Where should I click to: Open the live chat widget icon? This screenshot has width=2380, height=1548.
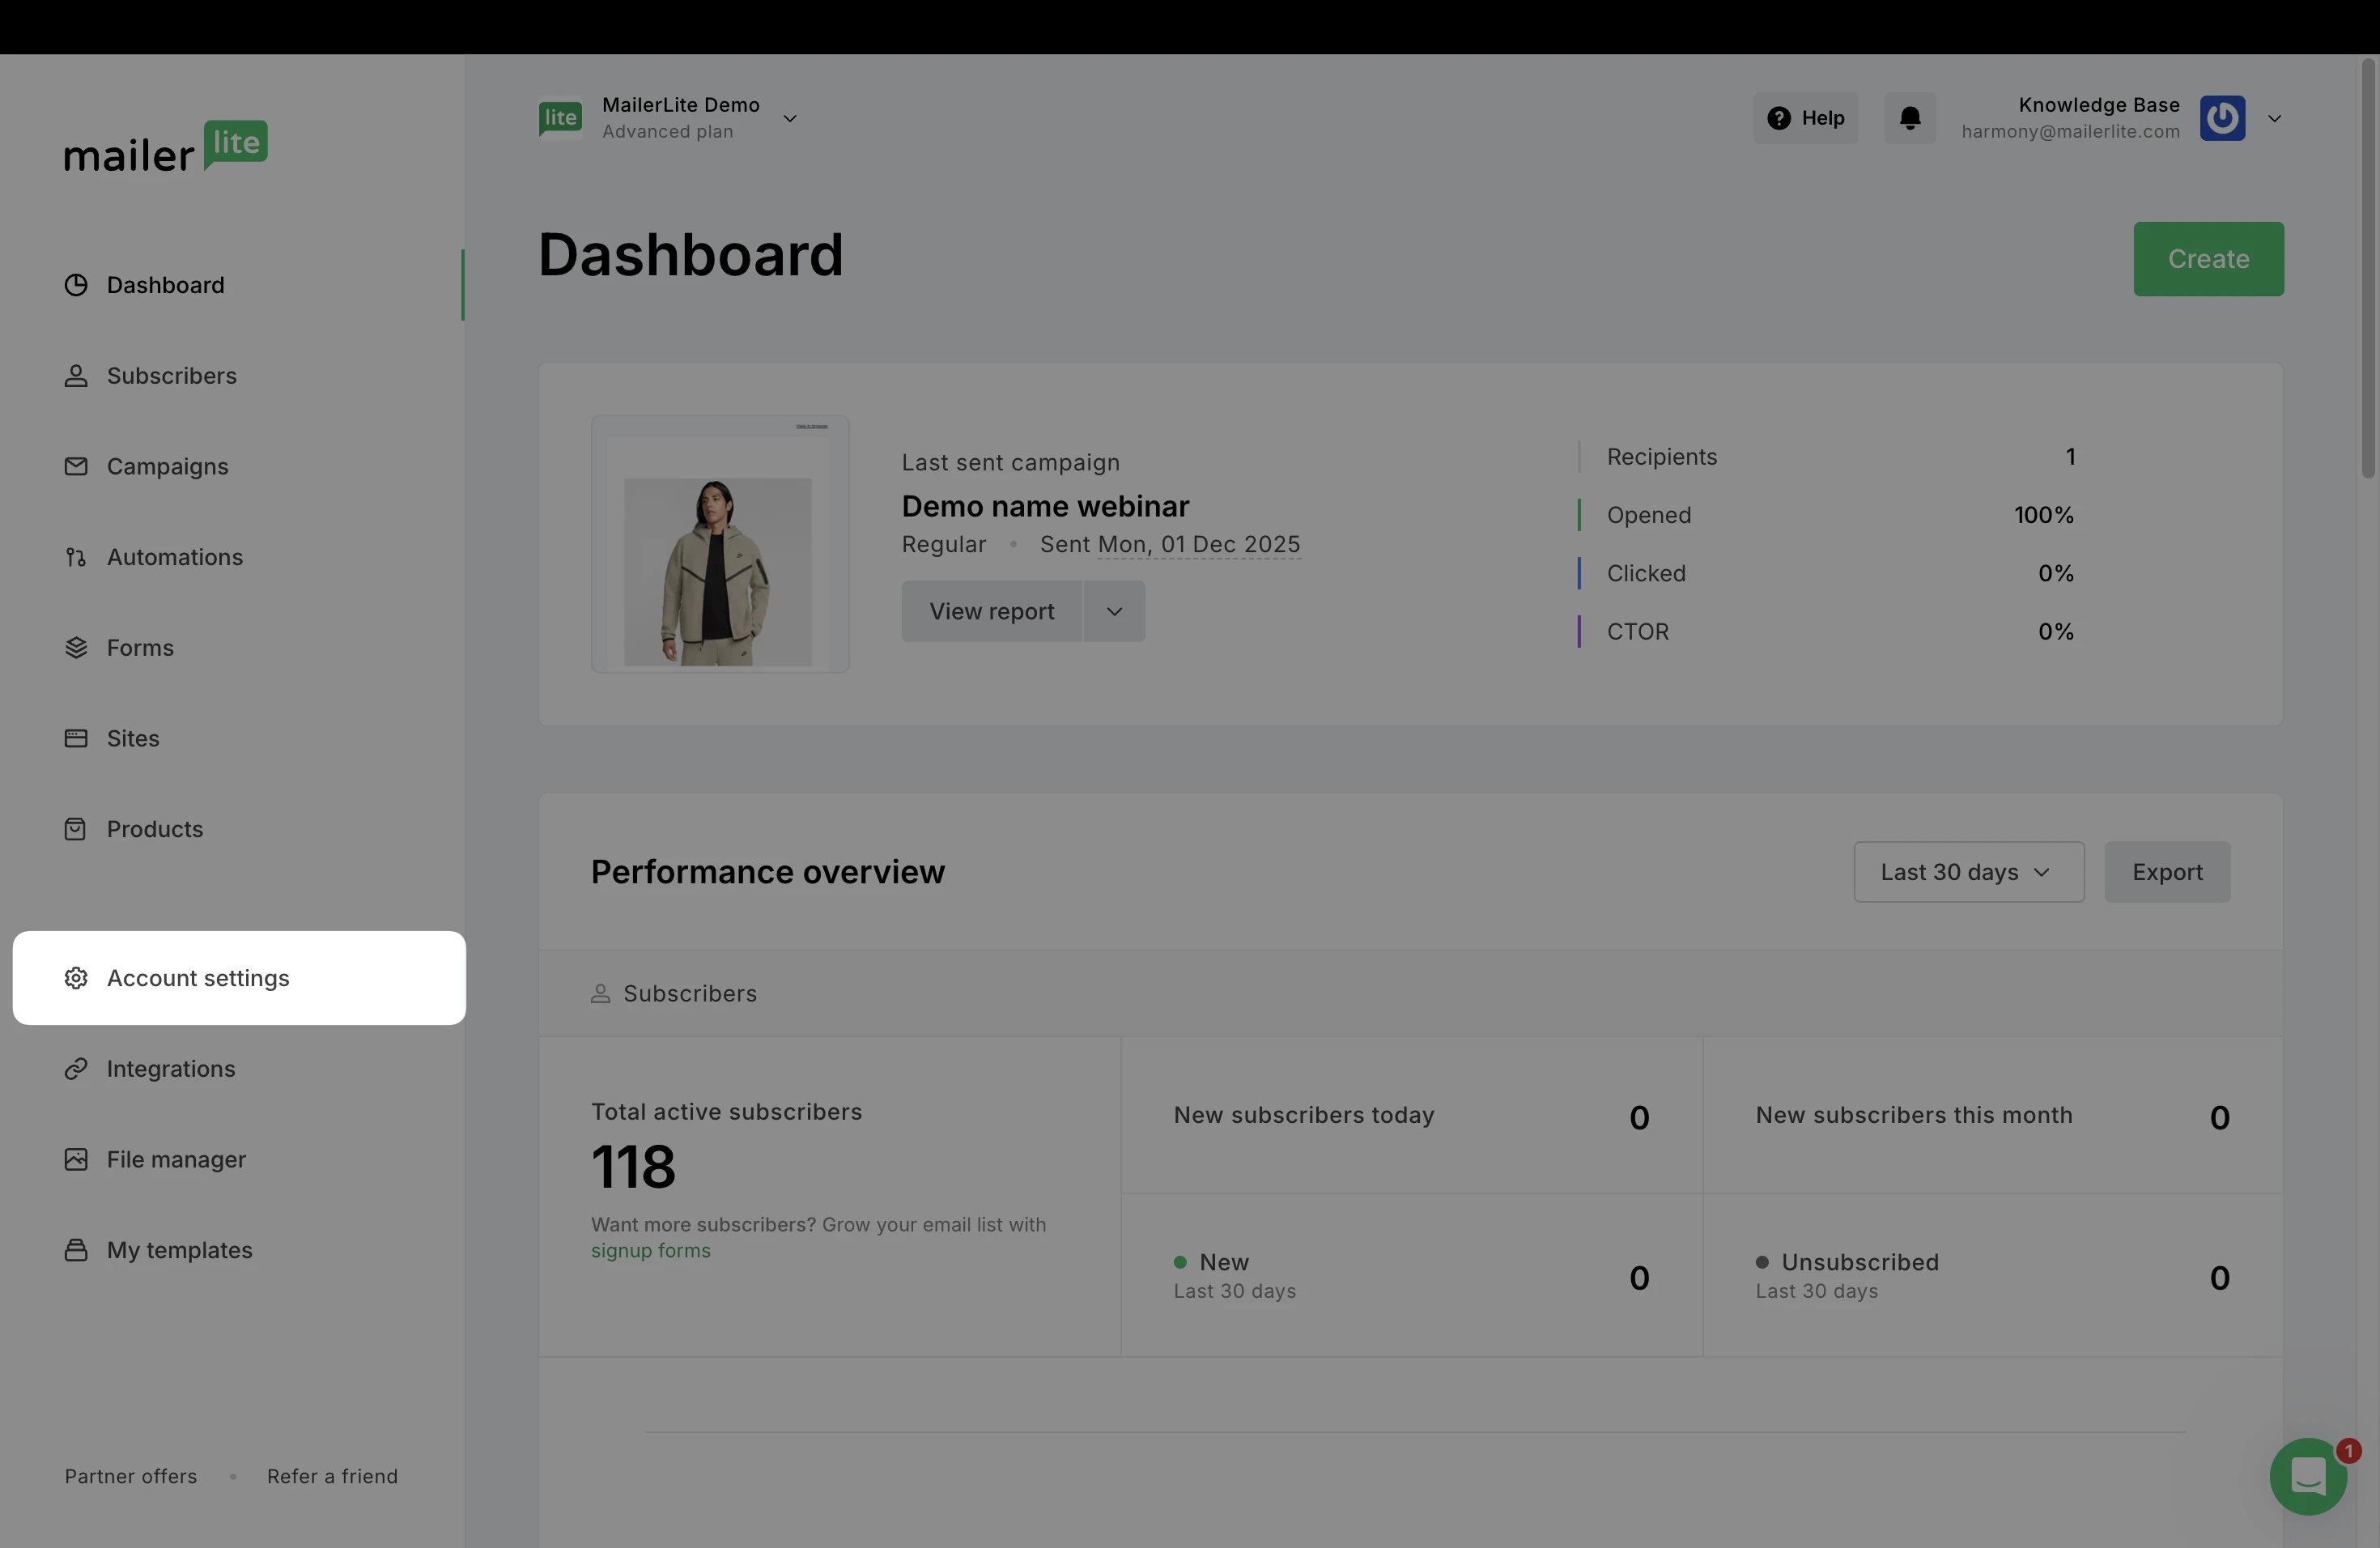[x=2308, y=1476]
